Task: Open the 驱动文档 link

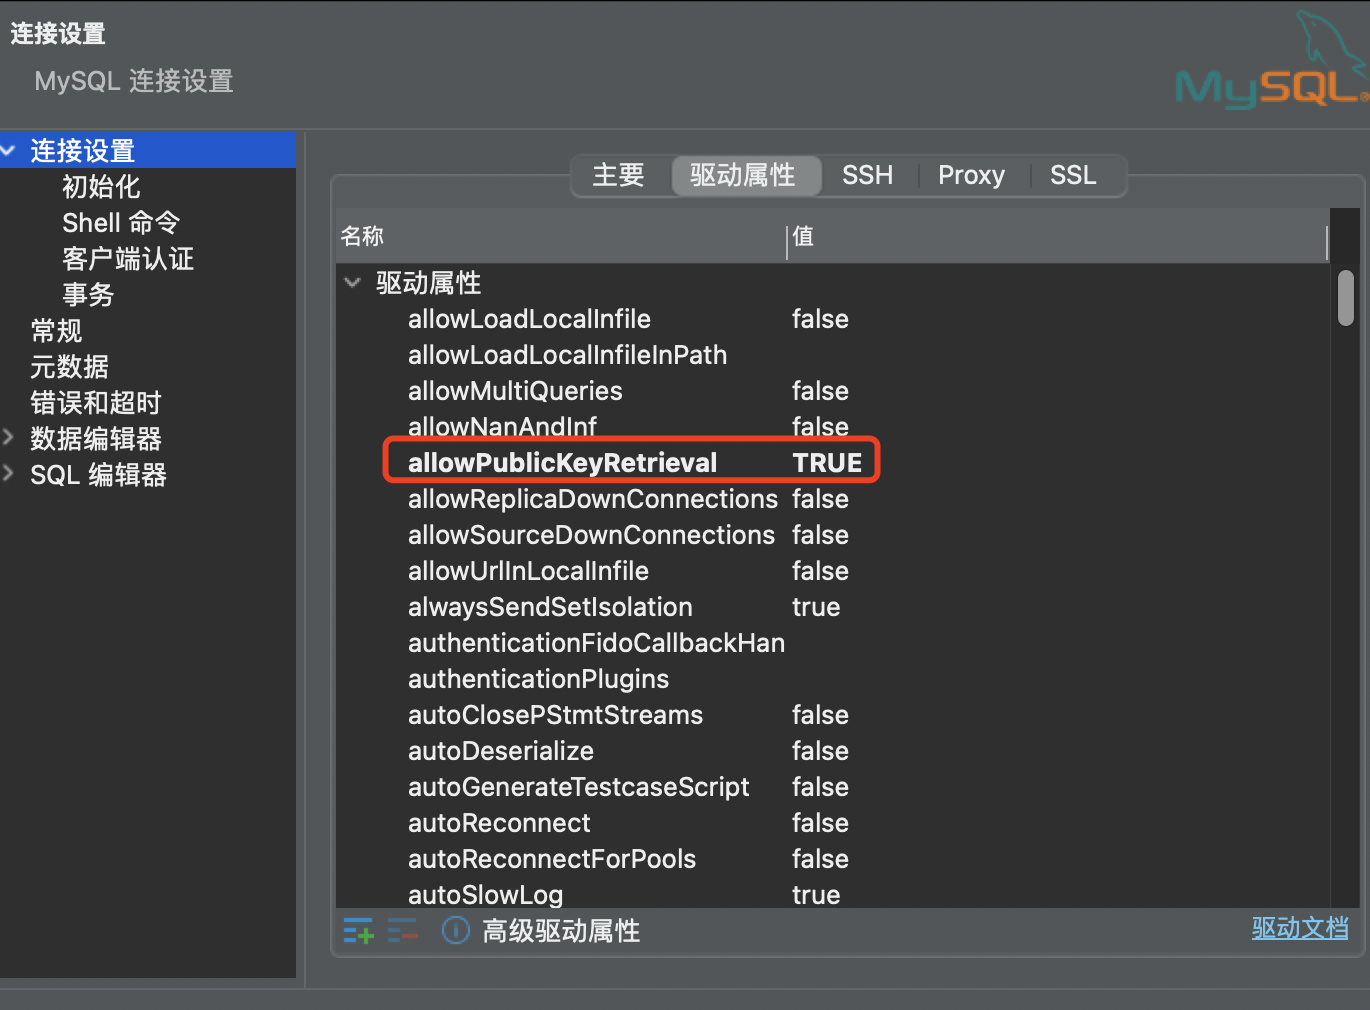Action: click(1300, 928)
